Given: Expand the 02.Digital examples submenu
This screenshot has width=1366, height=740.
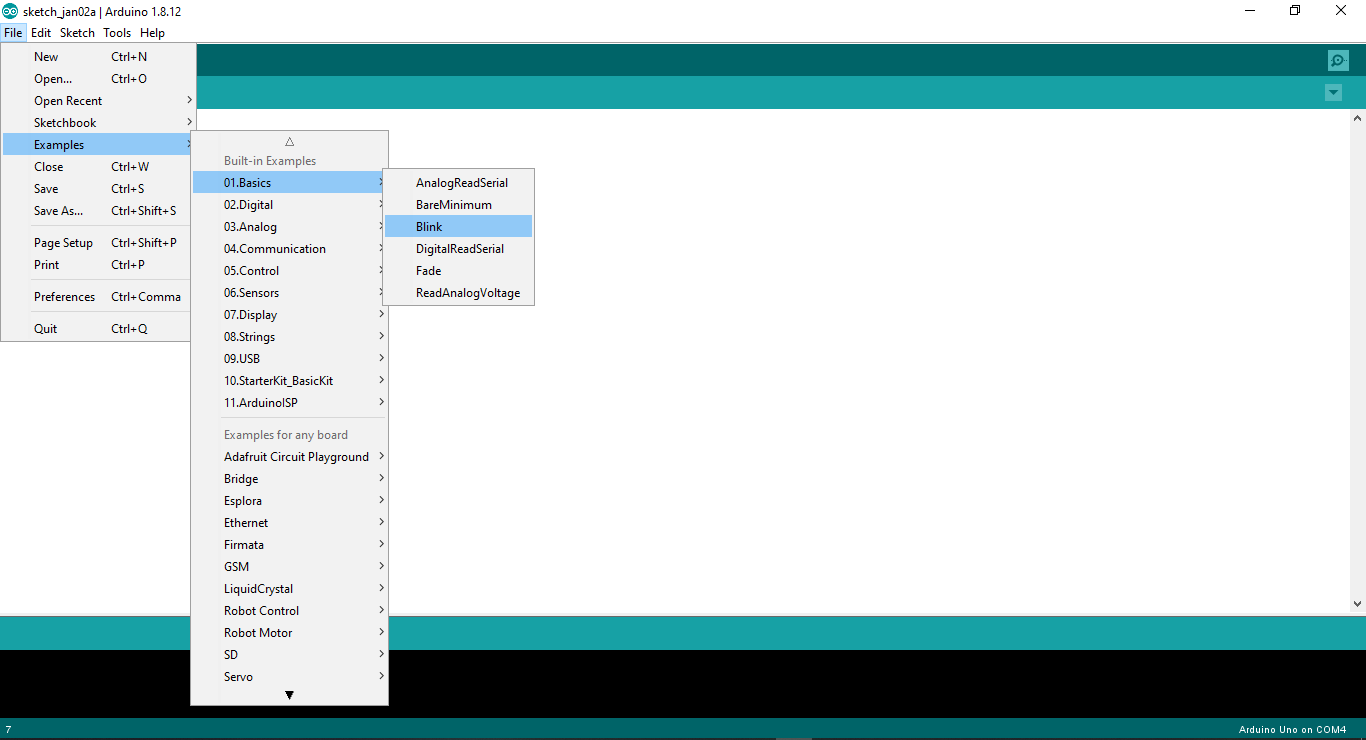Looking at the screenshot, I should pos(250,204).
